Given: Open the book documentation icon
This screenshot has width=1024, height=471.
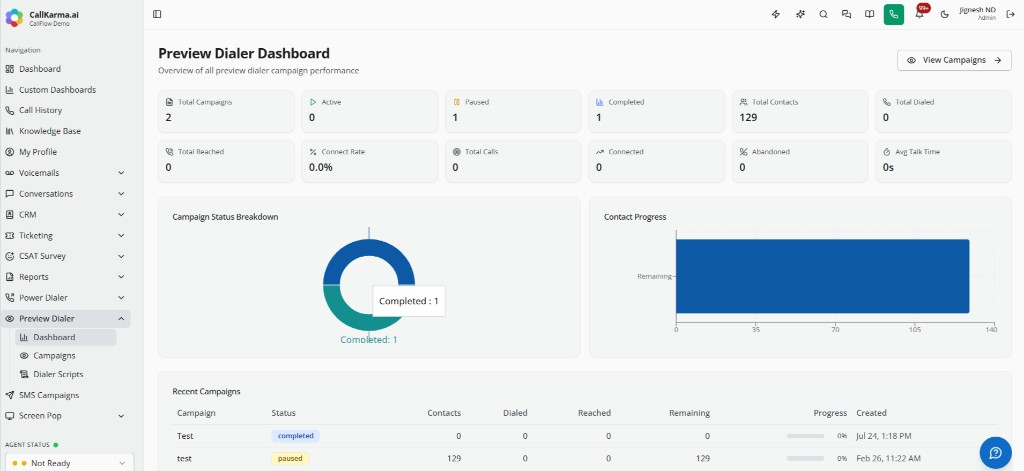Looking at the screenshot, I should pyautogui.click(x=869, y=14).
